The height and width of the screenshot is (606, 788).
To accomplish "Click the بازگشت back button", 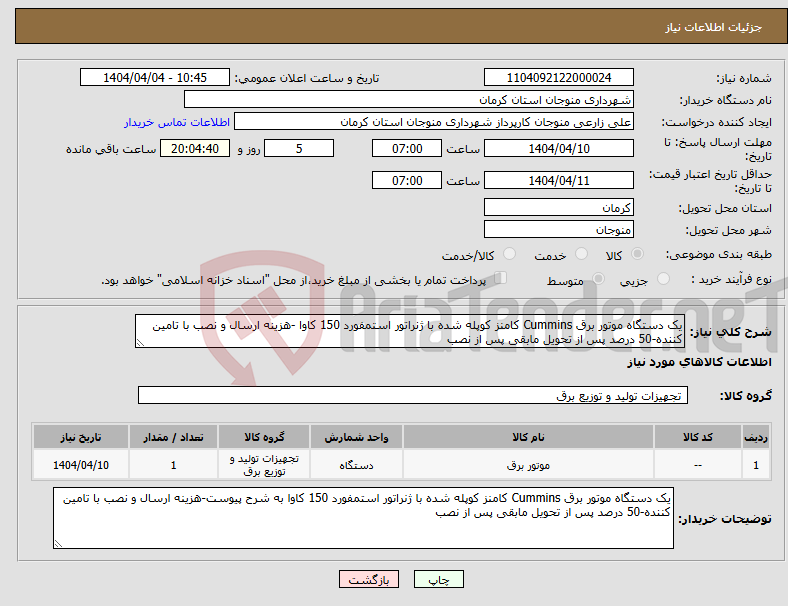I will [x=369, y=579].
